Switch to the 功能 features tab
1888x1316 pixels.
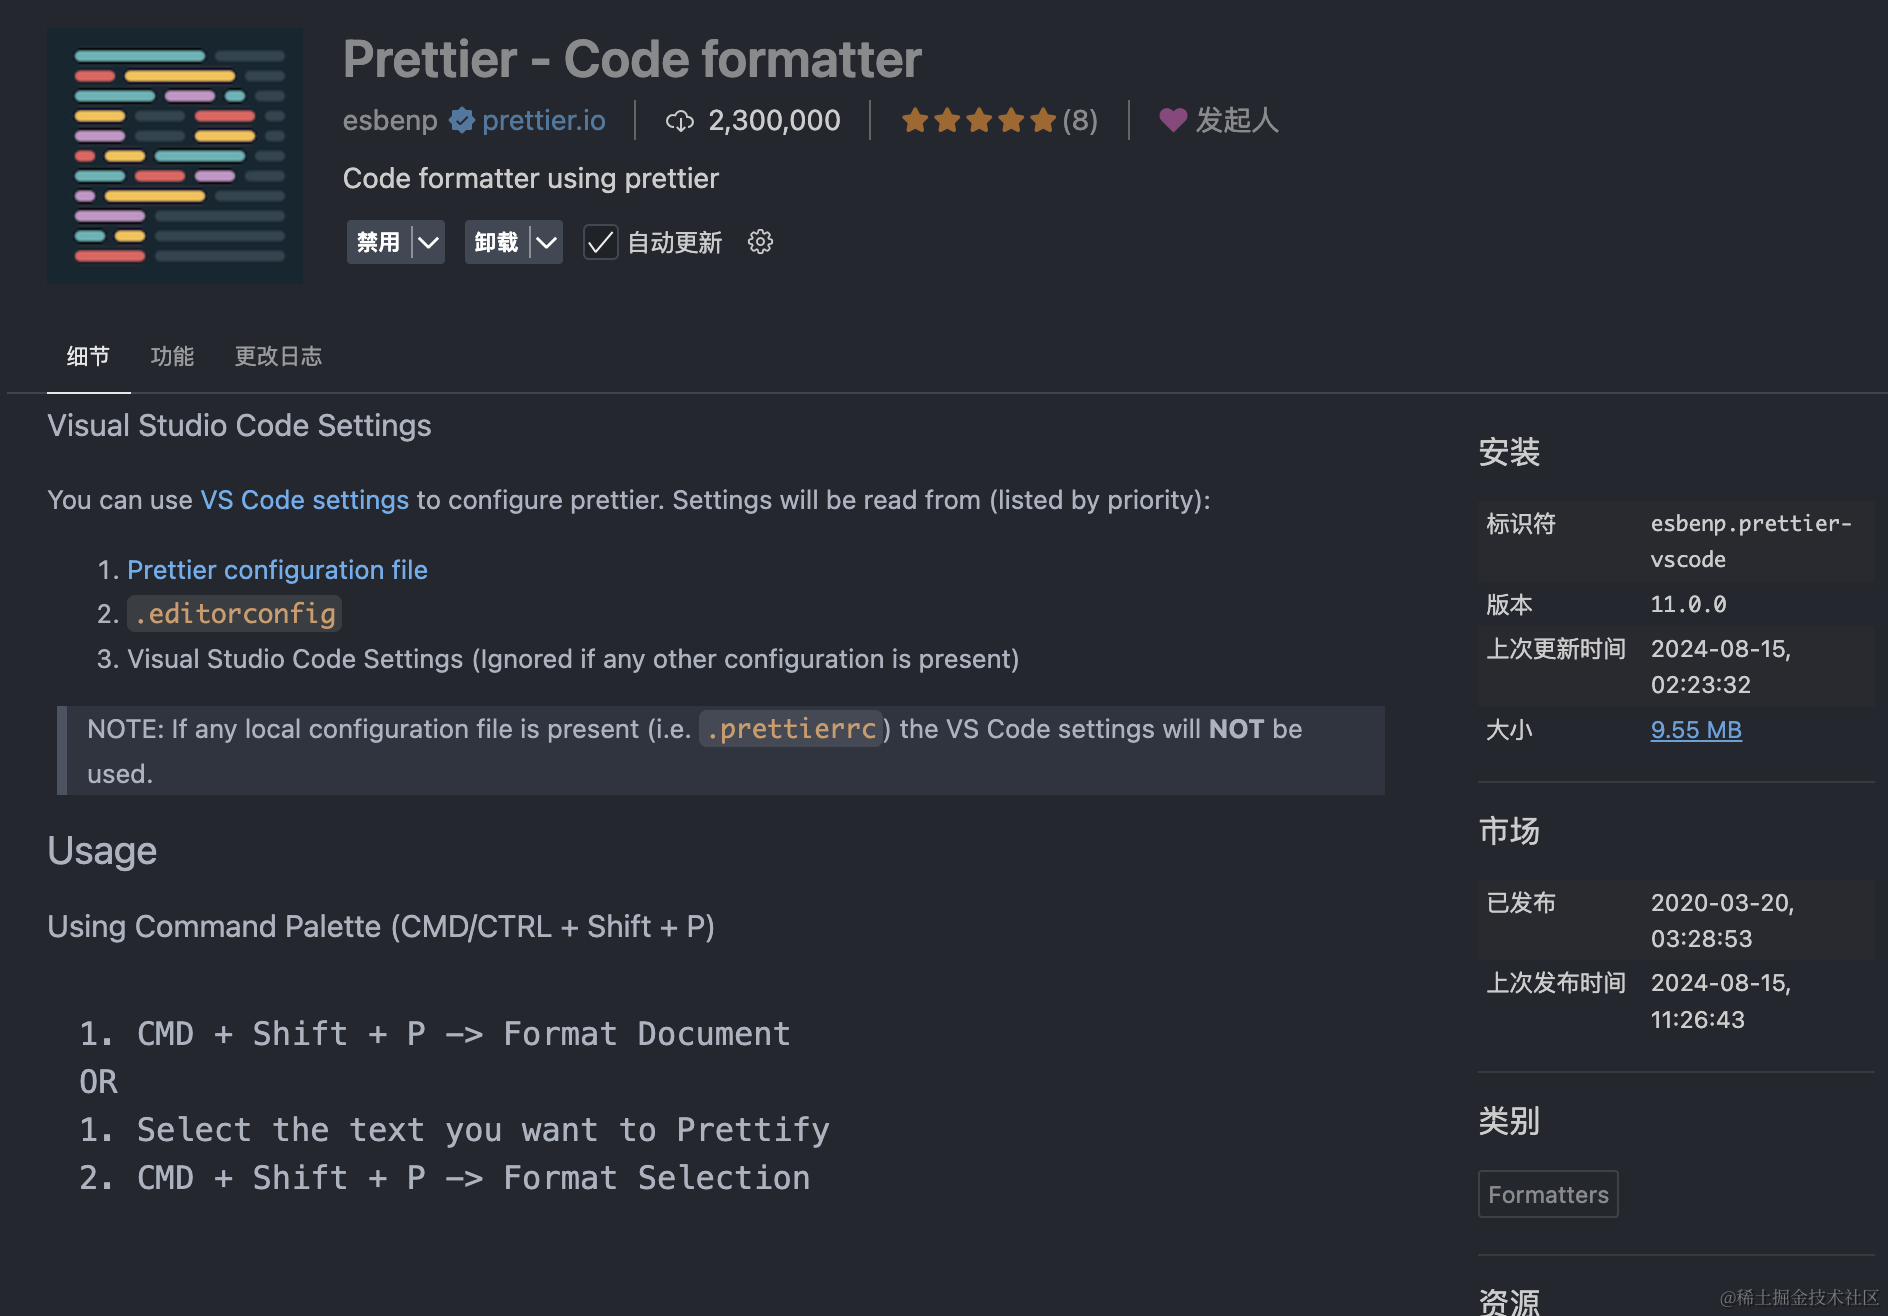[x=172, y=356]
